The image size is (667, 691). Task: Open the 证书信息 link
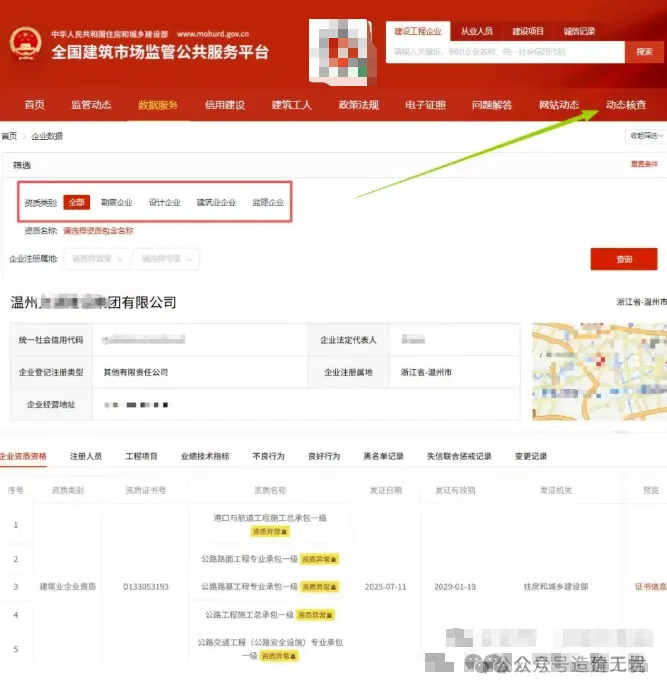(x=651, y=587)
